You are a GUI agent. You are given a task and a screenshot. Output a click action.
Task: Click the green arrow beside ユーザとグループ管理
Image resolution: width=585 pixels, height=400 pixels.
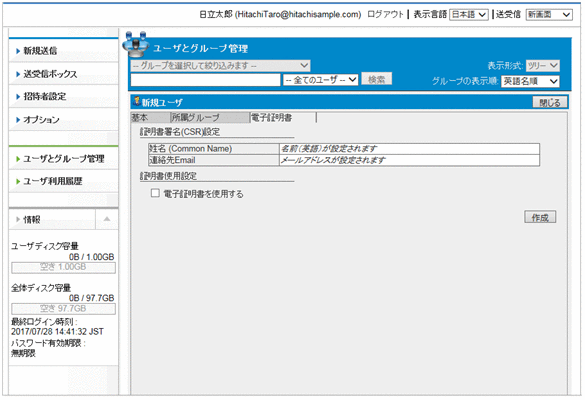pyautogui.click(x=18, y=159)
